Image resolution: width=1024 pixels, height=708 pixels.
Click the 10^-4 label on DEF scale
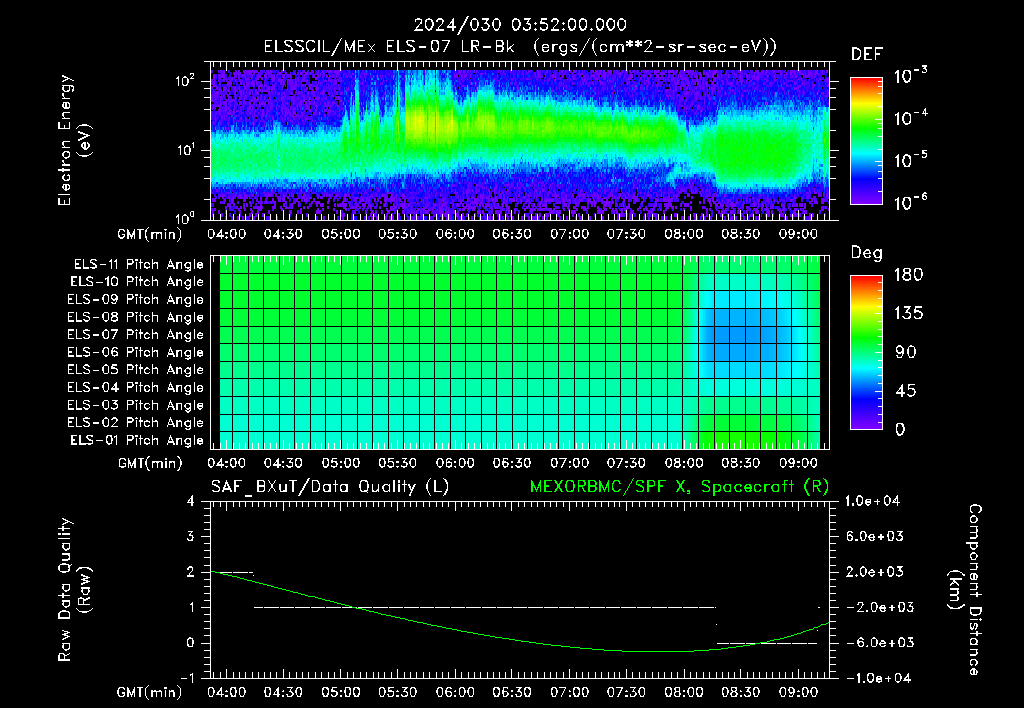(910, 118)
